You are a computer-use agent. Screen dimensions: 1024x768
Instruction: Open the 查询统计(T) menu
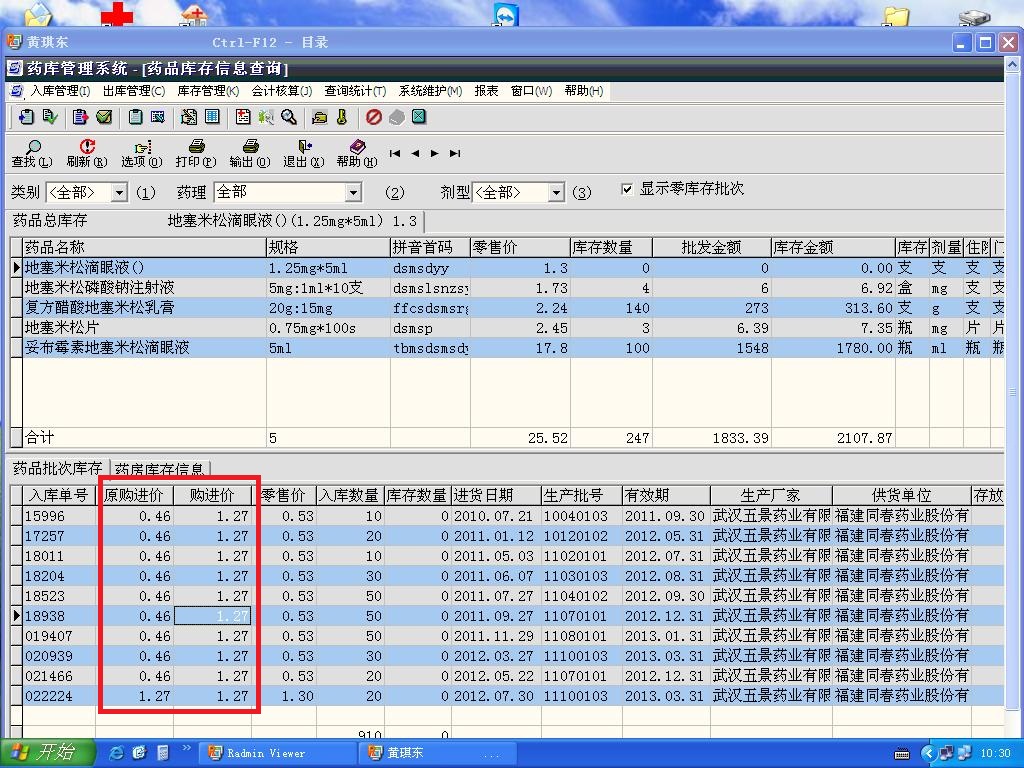click(x=355, y=91)
